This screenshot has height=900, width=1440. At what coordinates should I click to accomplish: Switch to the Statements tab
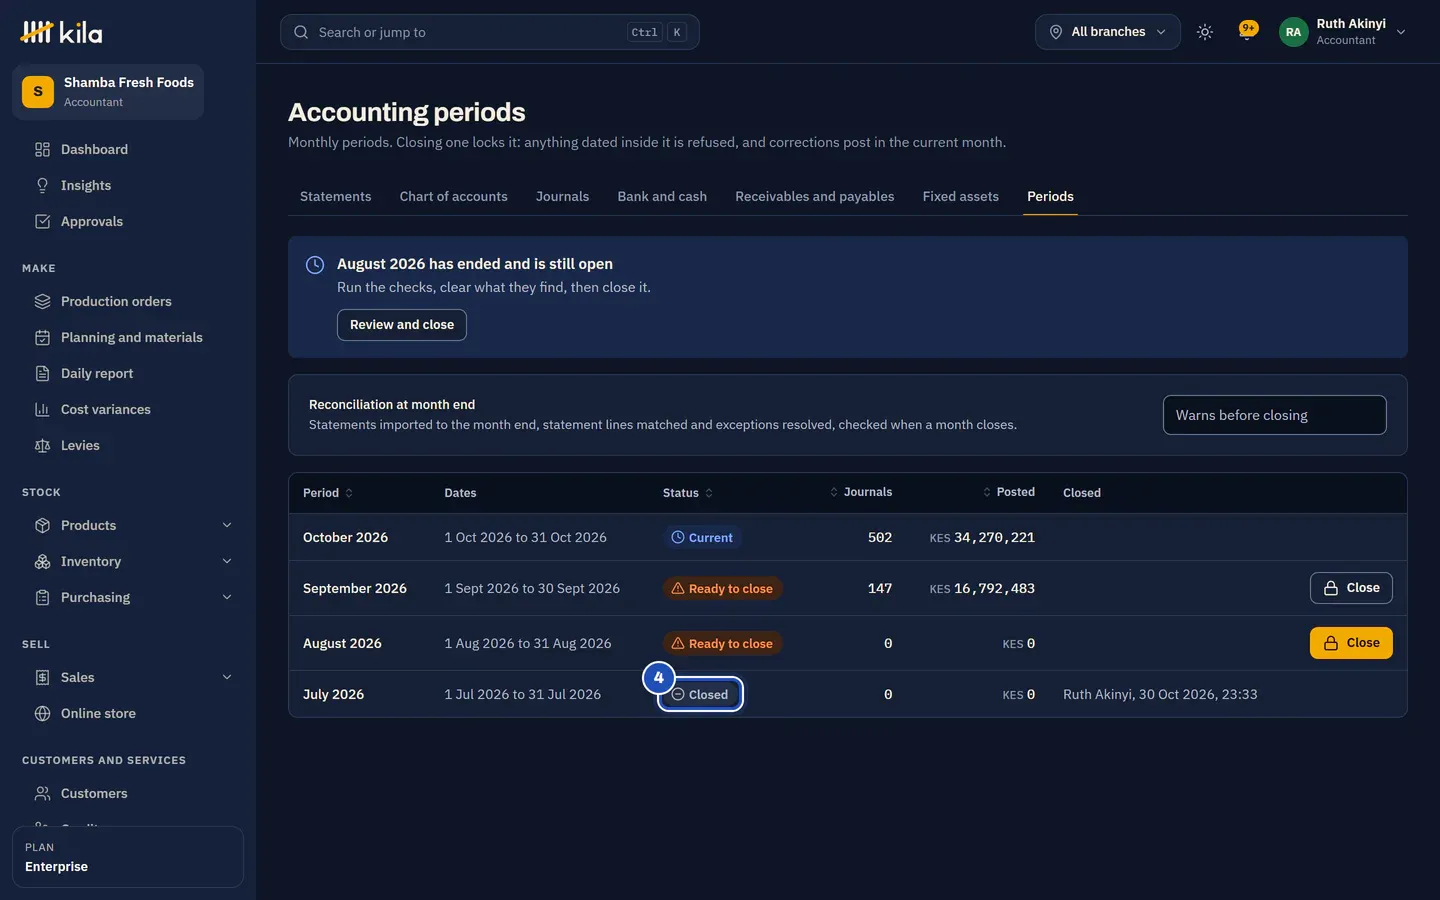[x=335, y=196]
